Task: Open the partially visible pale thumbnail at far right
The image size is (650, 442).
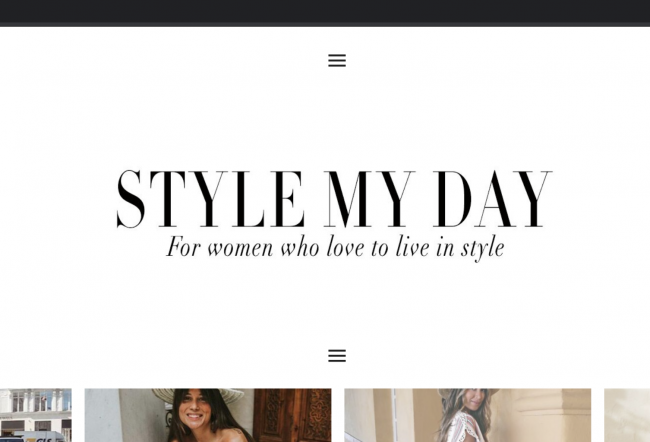Action: point(627,415)
